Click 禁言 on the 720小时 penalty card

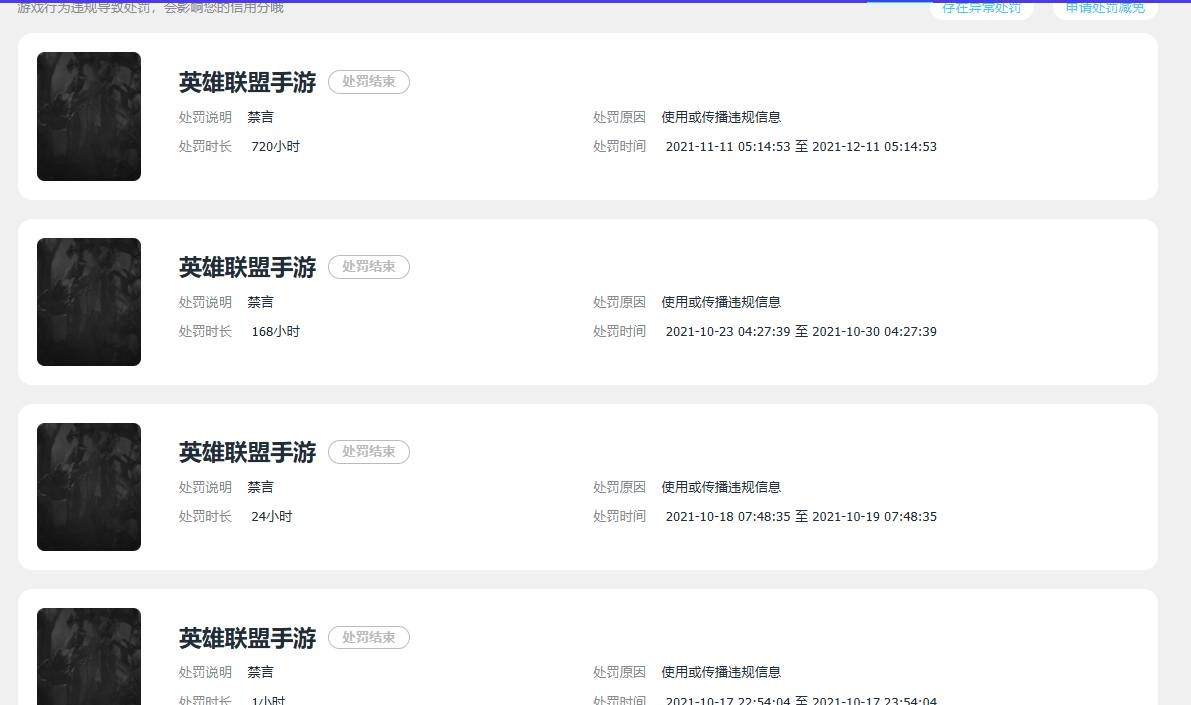tap(261, 117)
